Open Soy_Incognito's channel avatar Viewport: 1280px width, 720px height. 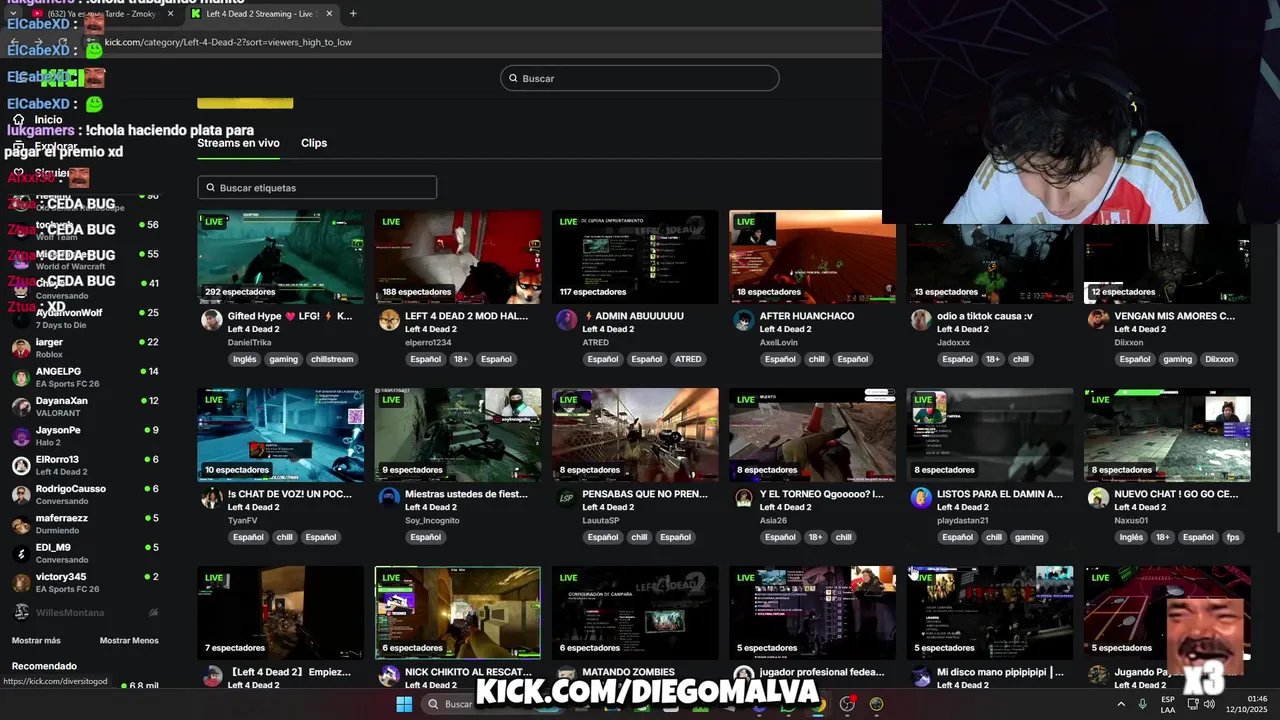(x=389, y=498)
